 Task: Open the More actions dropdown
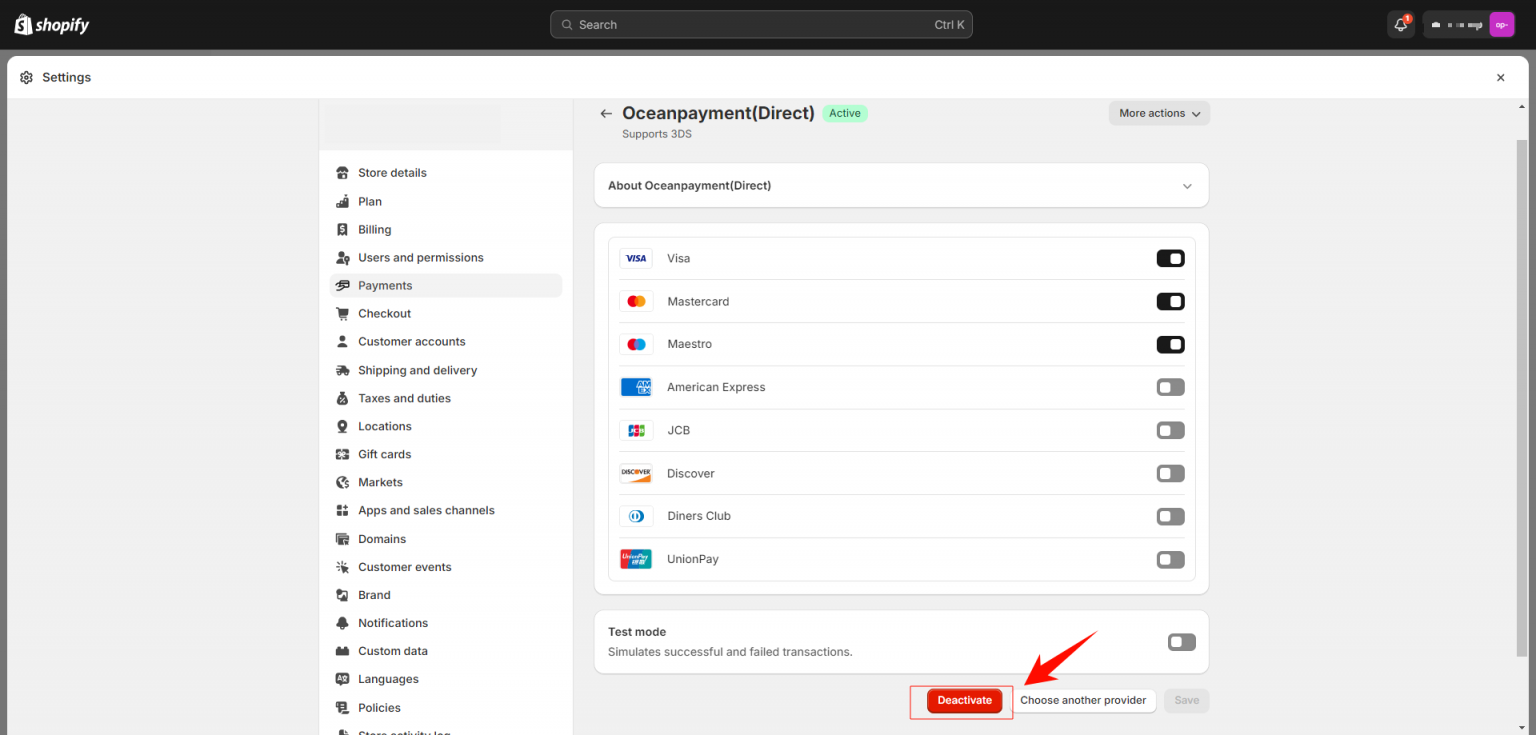coord(1158,114)
